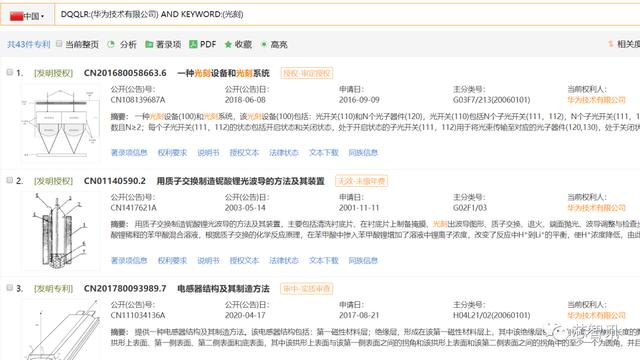This screenshot has width=640, height=360.
Task: Check the box for result 1
Action: 9,72
